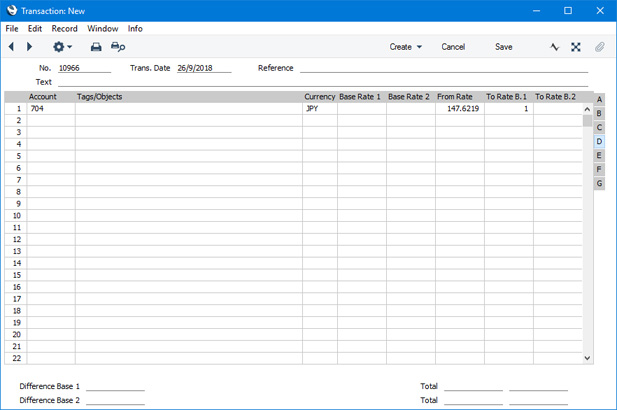
Task: Click the No. field with 10966
Action: (x=85, y=68)
